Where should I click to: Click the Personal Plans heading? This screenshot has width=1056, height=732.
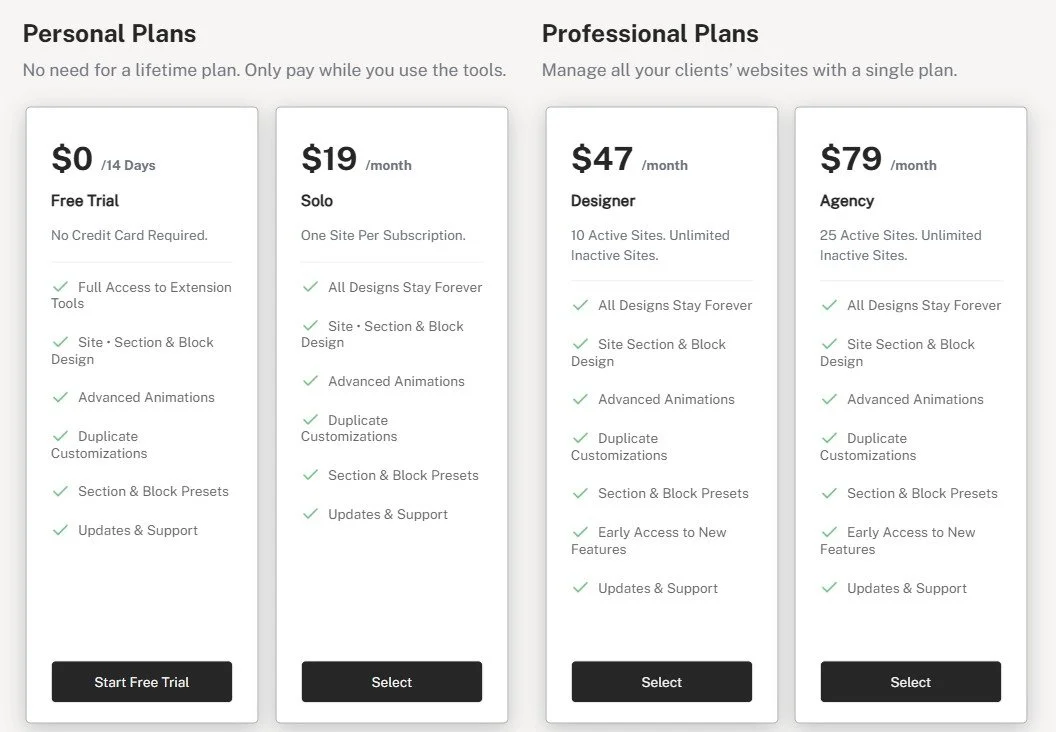tap(109, 34)
